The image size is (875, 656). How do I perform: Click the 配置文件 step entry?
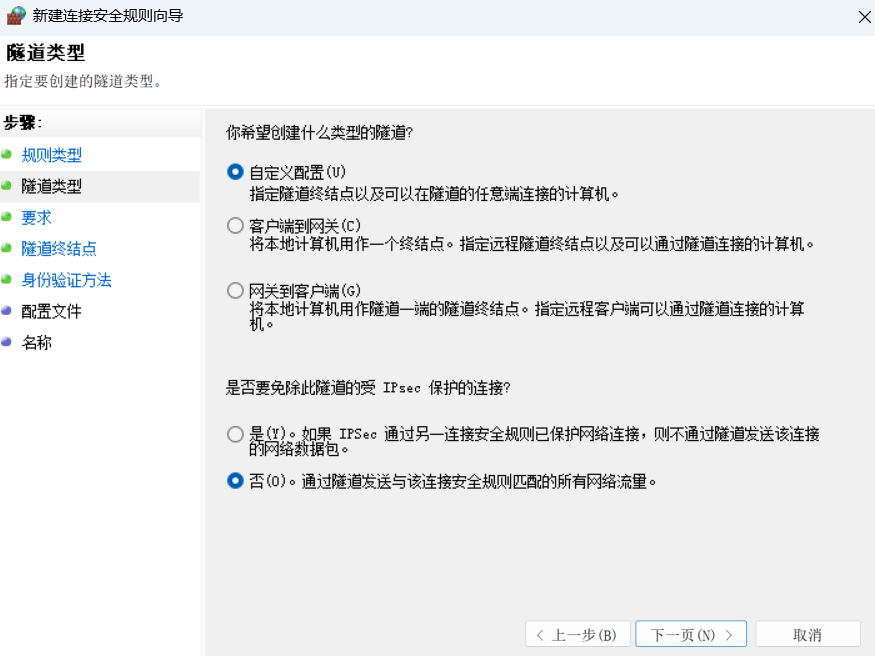click(x=51, y=311)
